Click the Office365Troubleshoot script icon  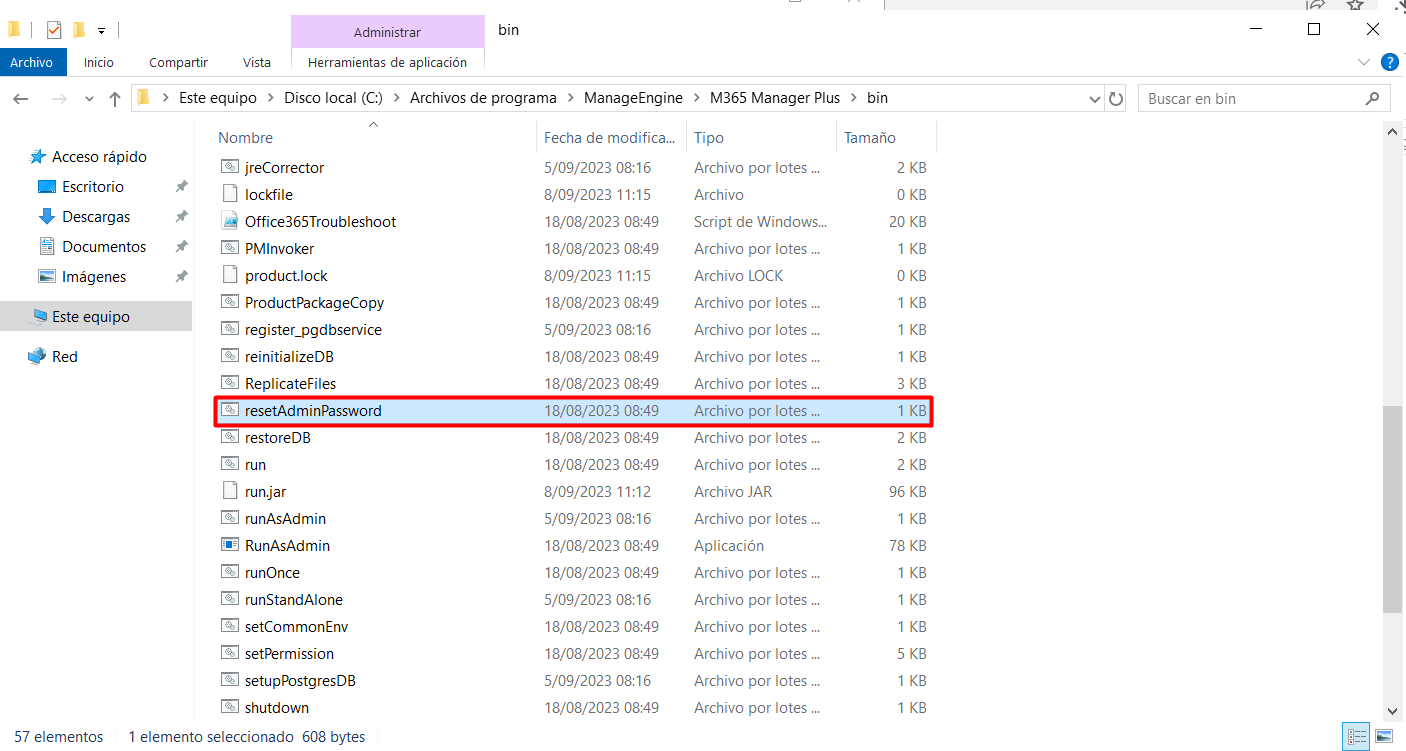pos(230,221)
